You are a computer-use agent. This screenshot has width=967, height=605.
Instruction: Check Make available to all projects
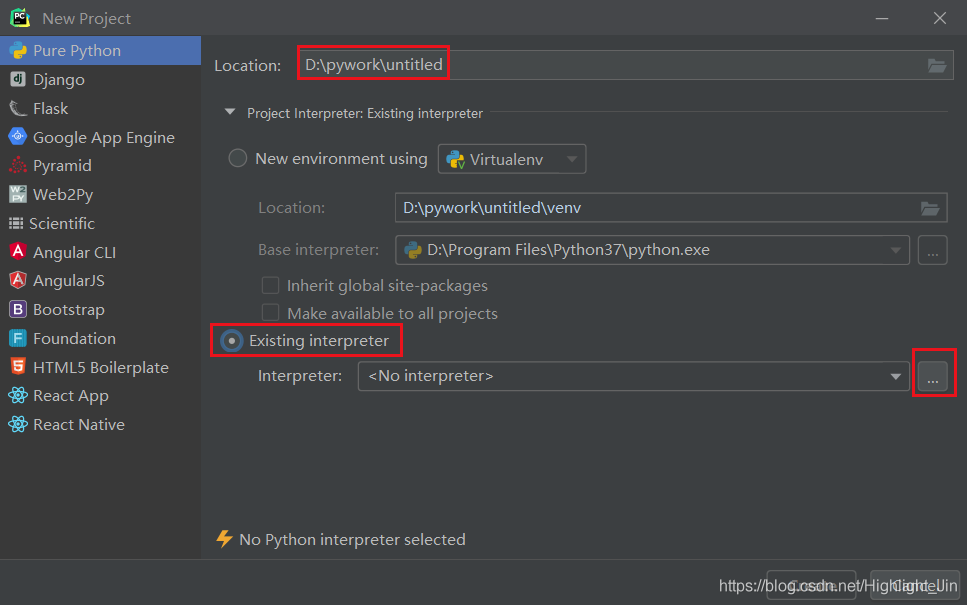coord(270,313)
